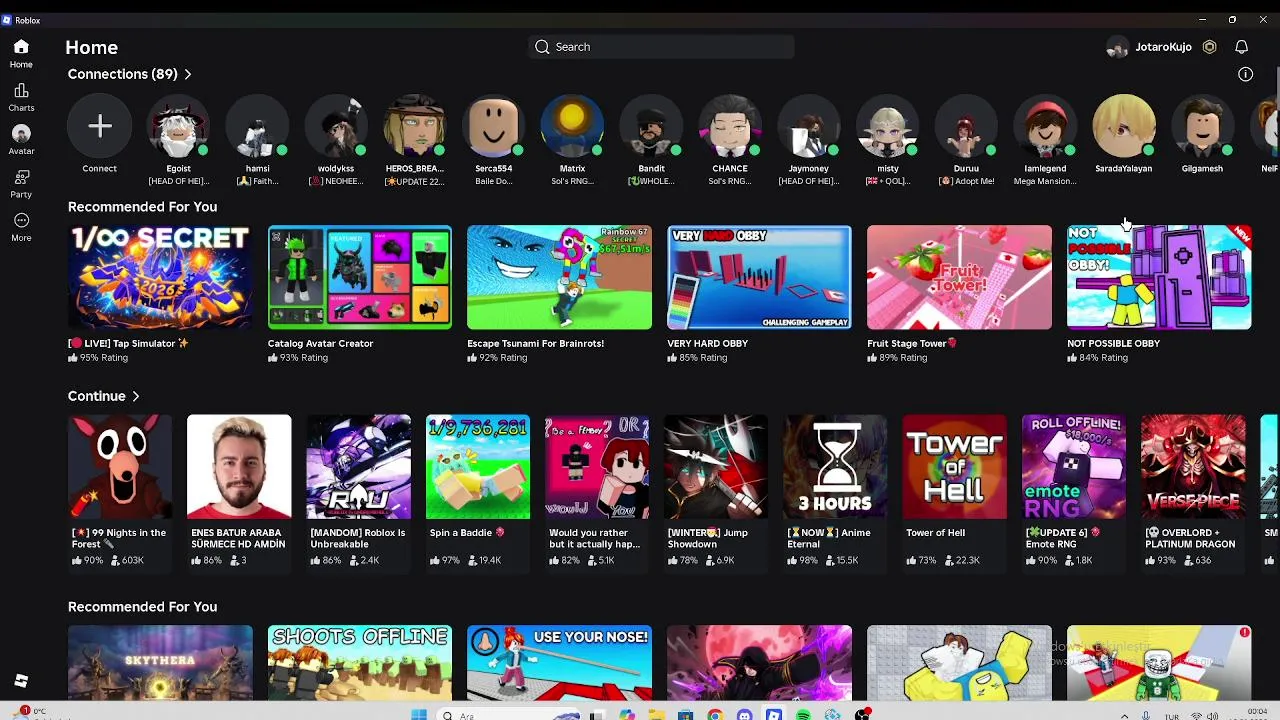
Task: Open misty's profile avatar
Action: click(888, 126)
